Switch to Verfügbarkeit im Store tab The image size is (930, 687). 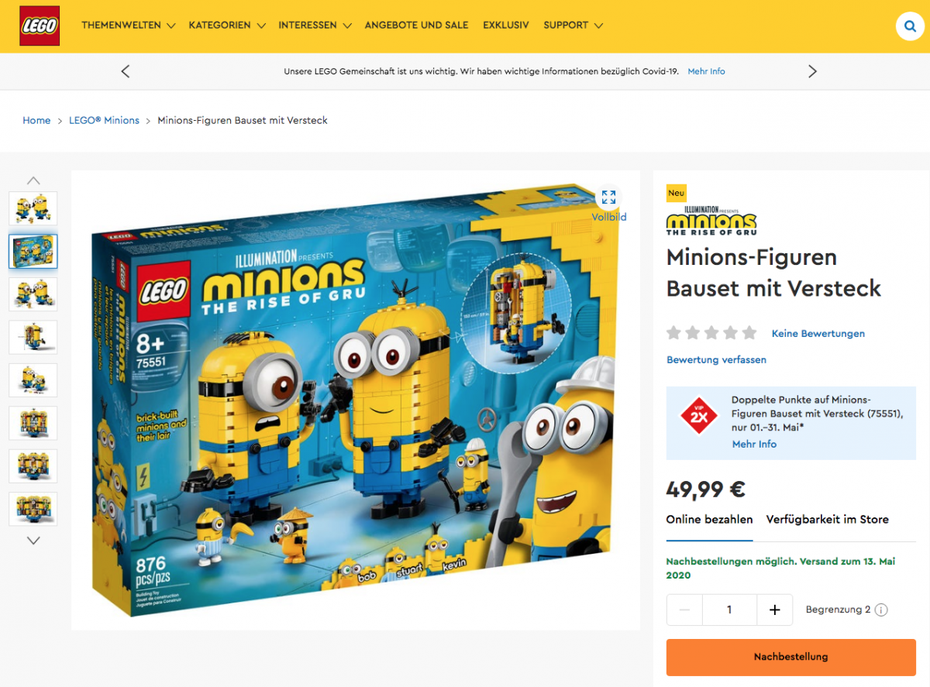pos(827,520)
